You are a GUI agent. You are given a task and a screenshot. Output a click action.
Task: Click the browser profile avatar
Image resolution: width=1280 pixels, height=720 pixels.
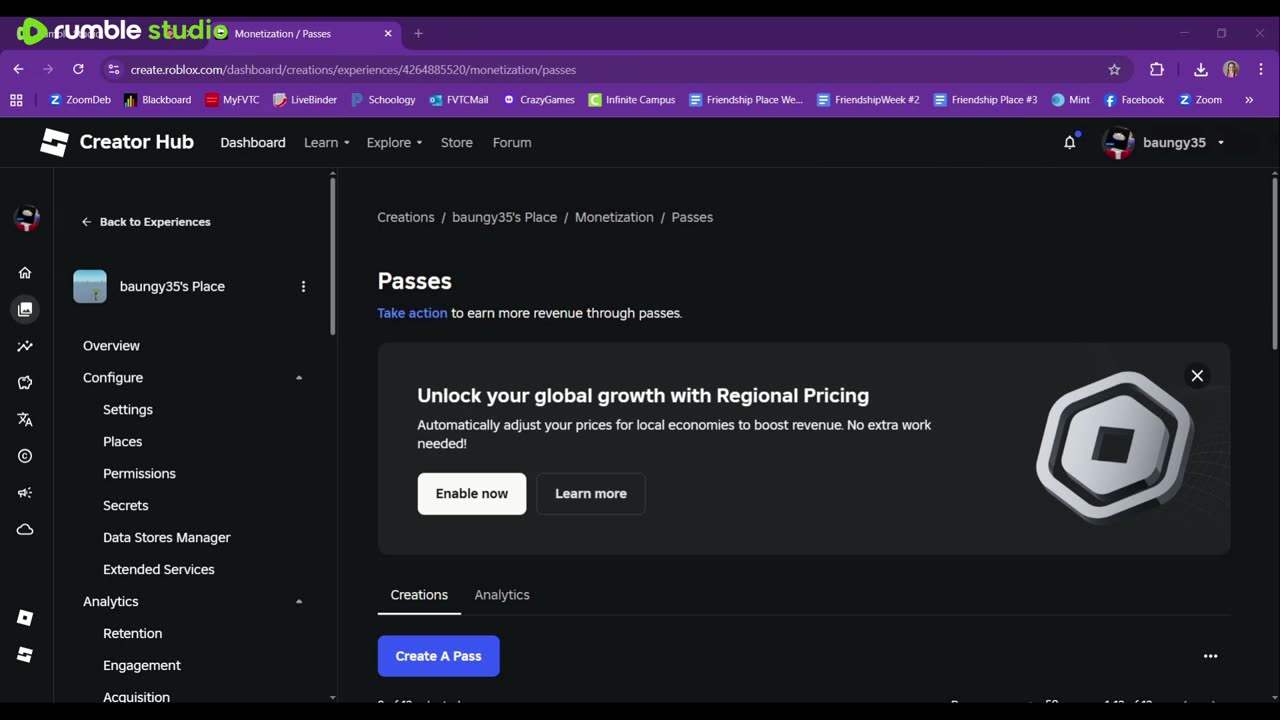[1231, 69]
